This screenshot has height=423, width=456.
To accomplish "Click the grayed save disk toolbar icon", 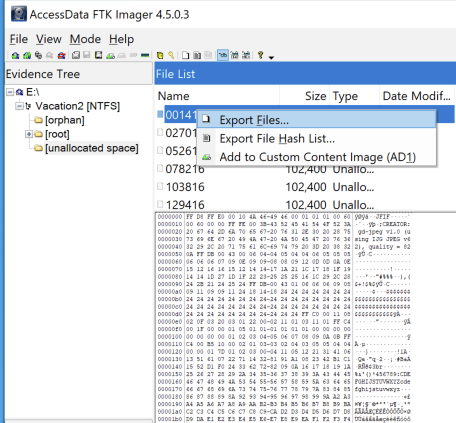I will click(x=208, y=55).
